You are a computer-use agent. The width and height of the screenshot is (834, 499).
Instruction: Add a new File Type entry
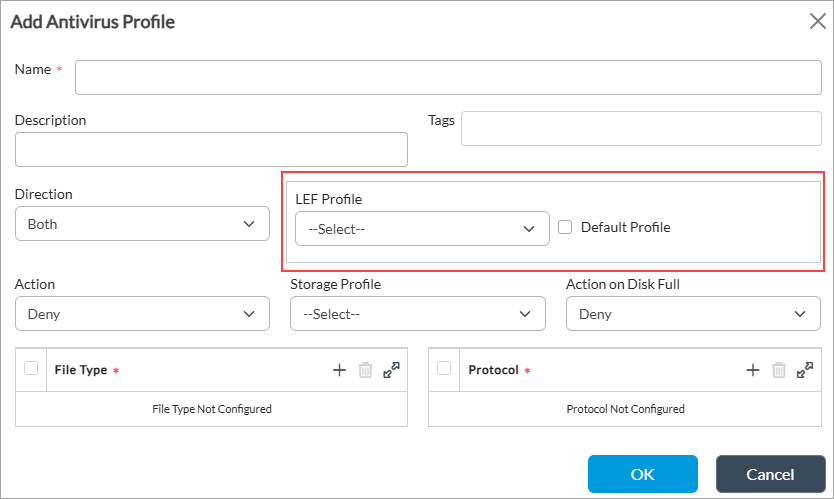tap(339, 370)
